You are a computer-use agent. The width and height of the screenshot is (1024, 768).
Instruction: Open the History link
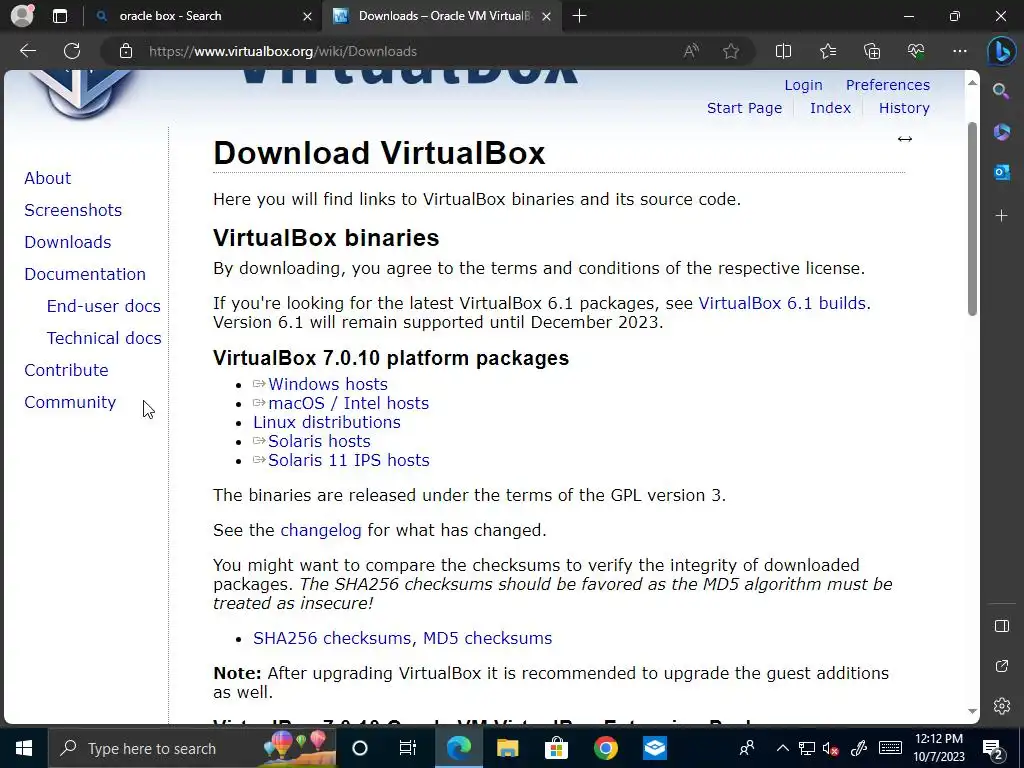904,108
